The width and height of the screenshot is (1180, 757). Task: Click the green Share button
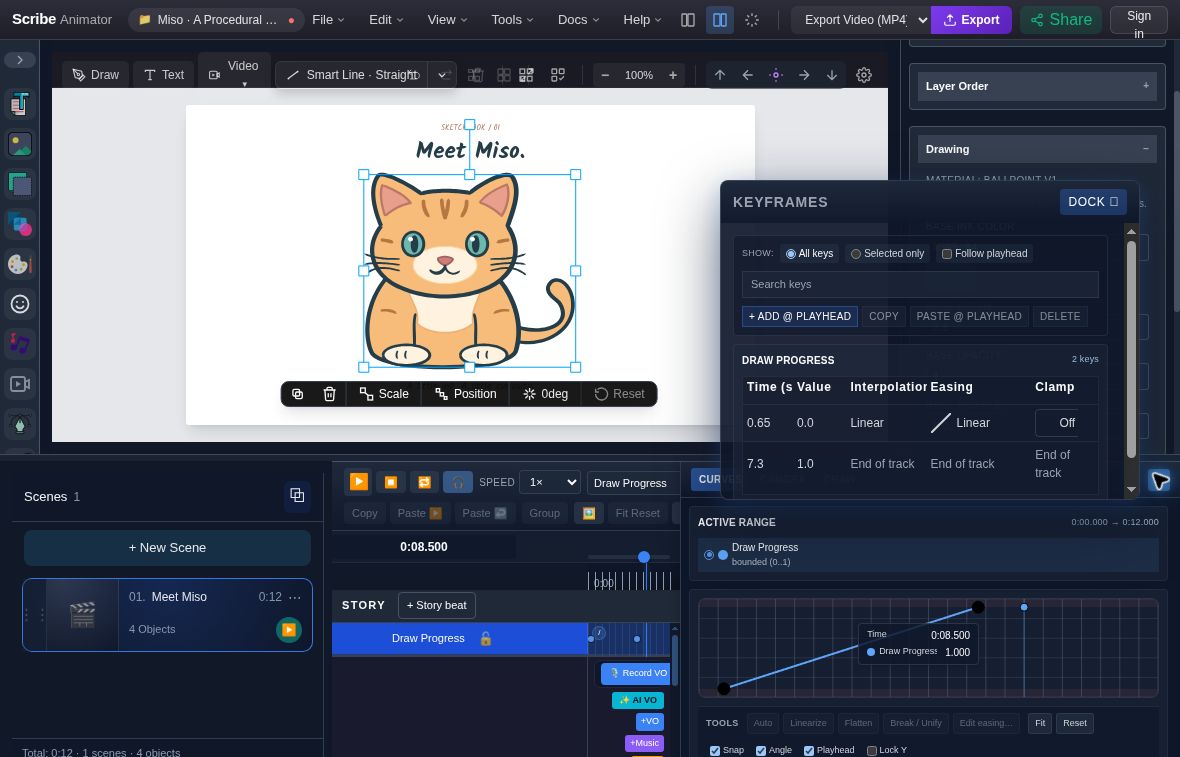[1061, 20]
